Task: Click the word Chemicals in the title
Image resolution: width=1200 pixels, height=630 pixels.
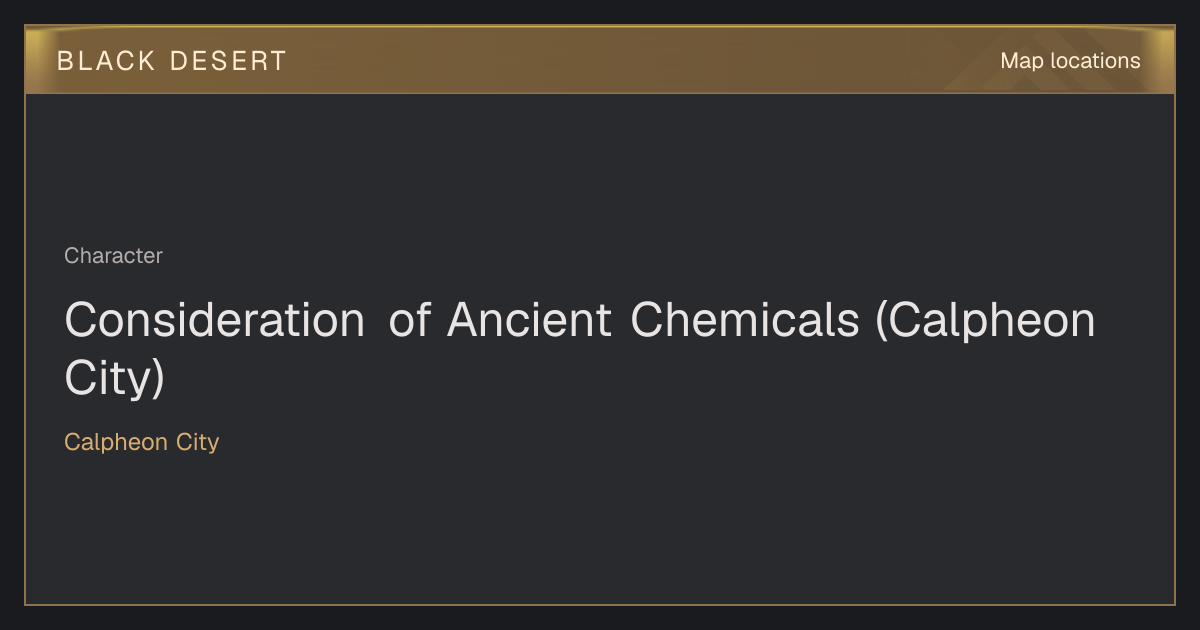Action: (x=745, y=321)
